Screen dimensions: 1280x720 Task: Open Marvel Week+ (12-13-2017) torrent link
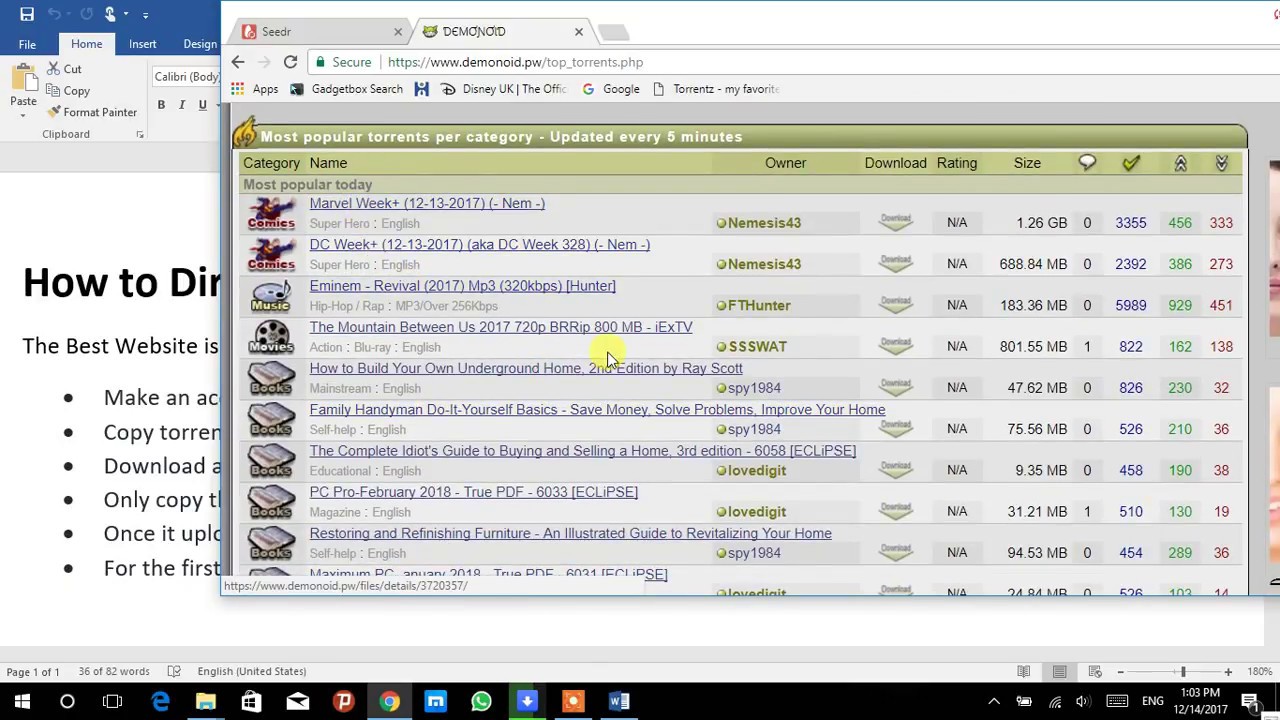click(427, 203)
